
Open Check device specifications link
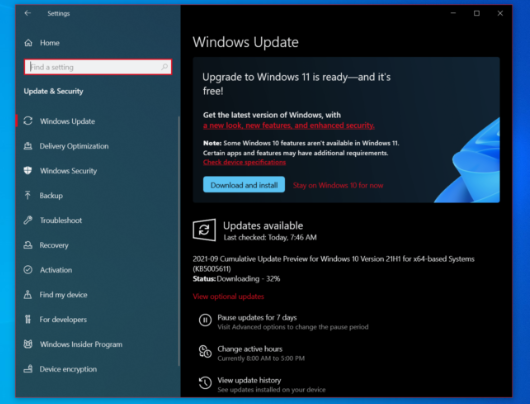244,162
